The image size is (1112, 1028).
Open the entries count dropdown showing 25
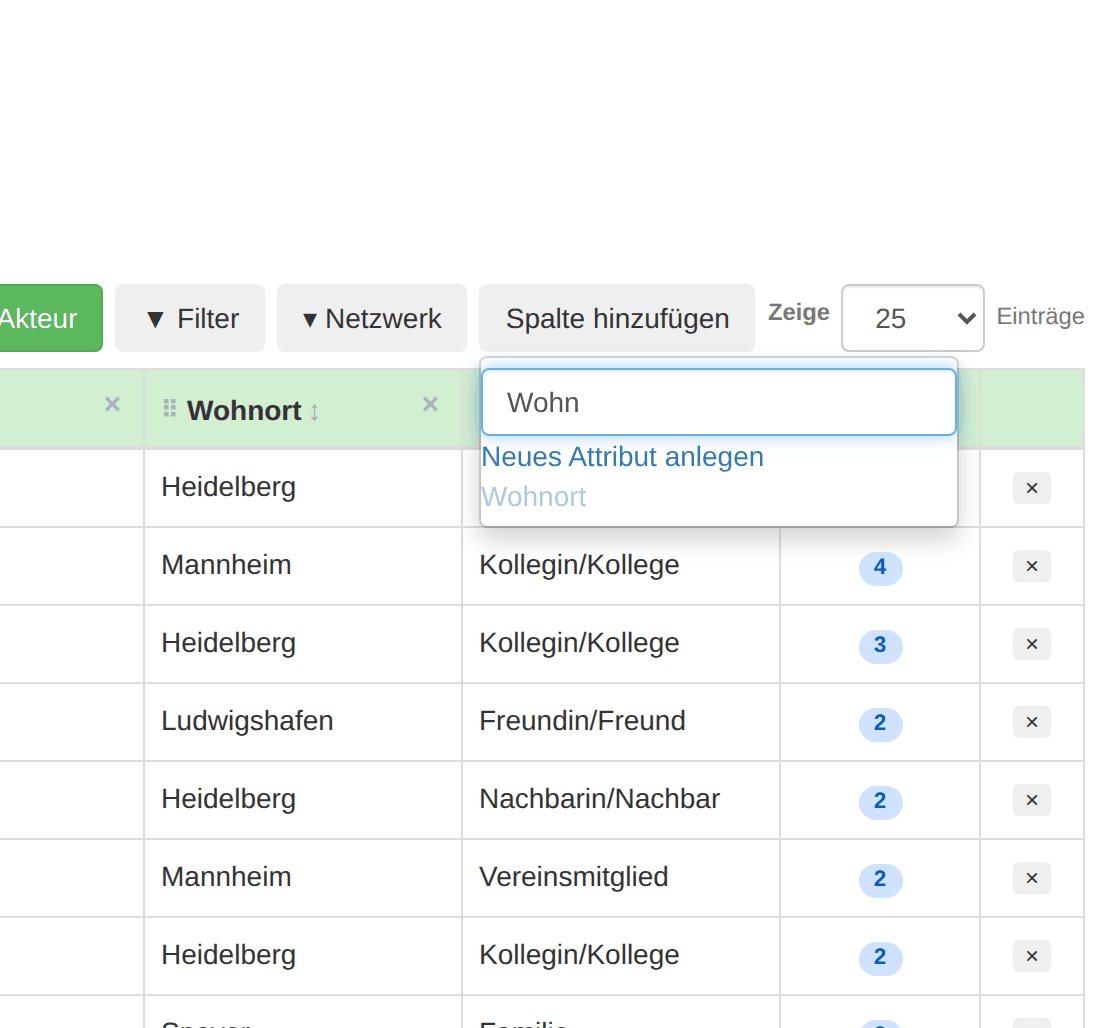tap(913, 318)
